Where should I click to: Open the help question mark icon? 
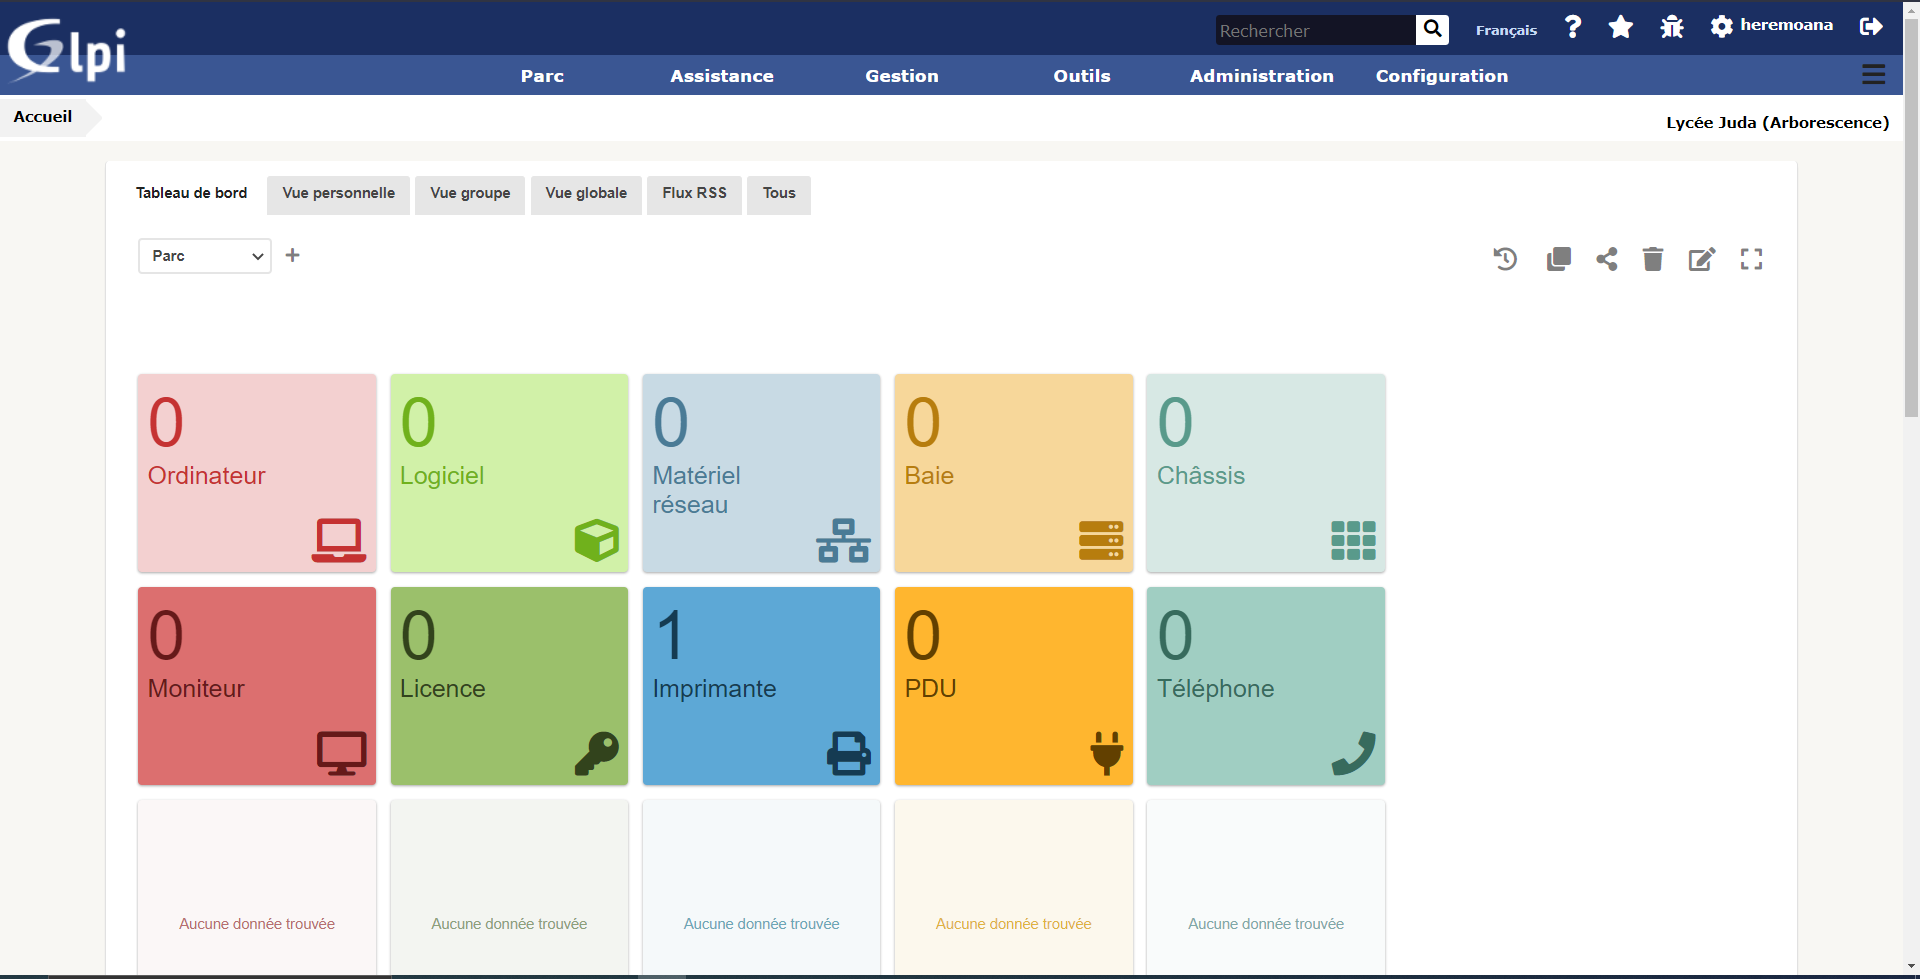point(1573,27)
